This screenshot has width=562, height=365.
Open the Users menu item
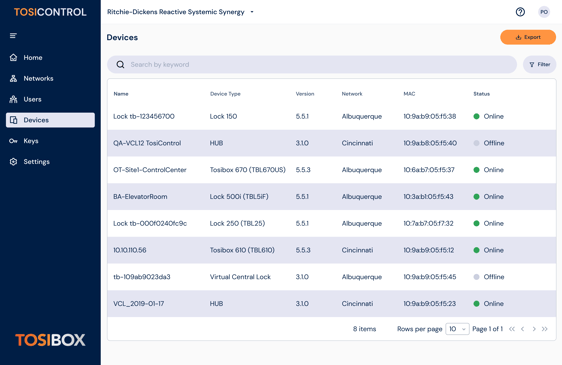50,99
